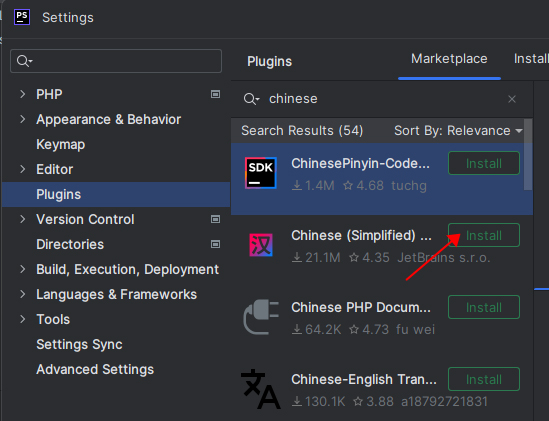Click the PhpStorm logo icon in title bar
The width and height of the screenshot is (549, 421).
(22, 17)
